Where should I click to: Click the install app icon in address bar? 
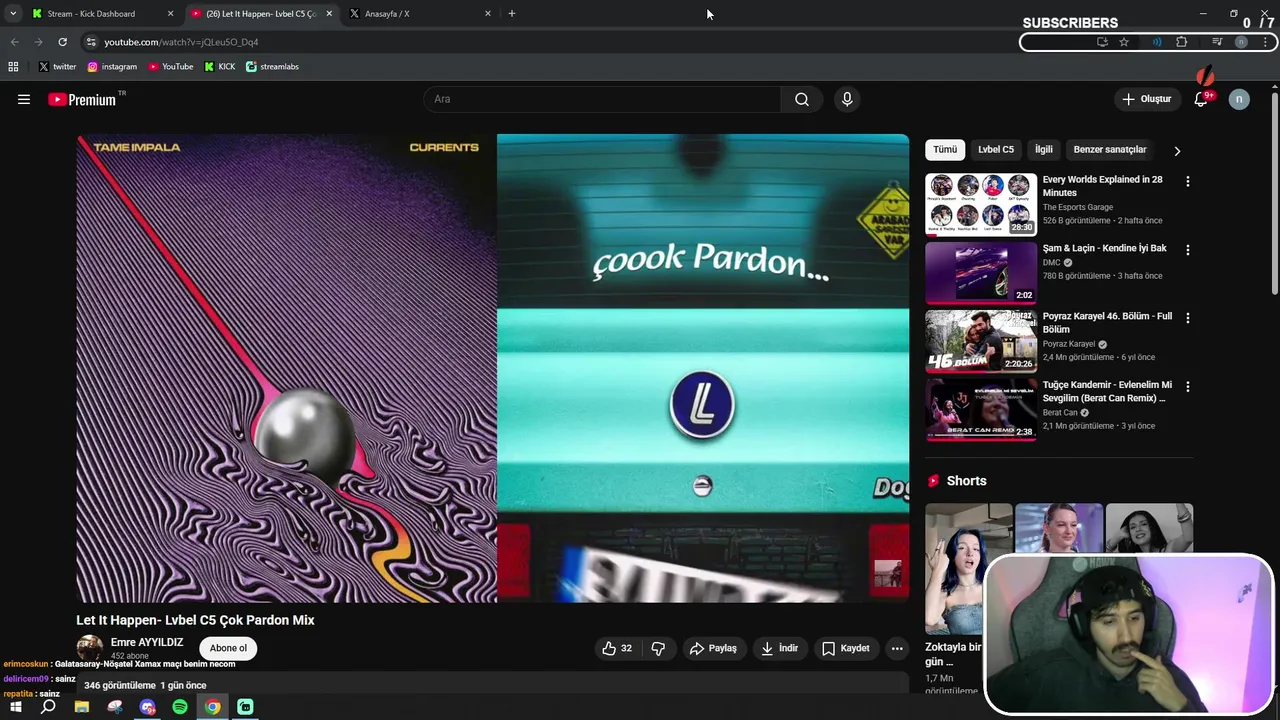pos(1102,42)
